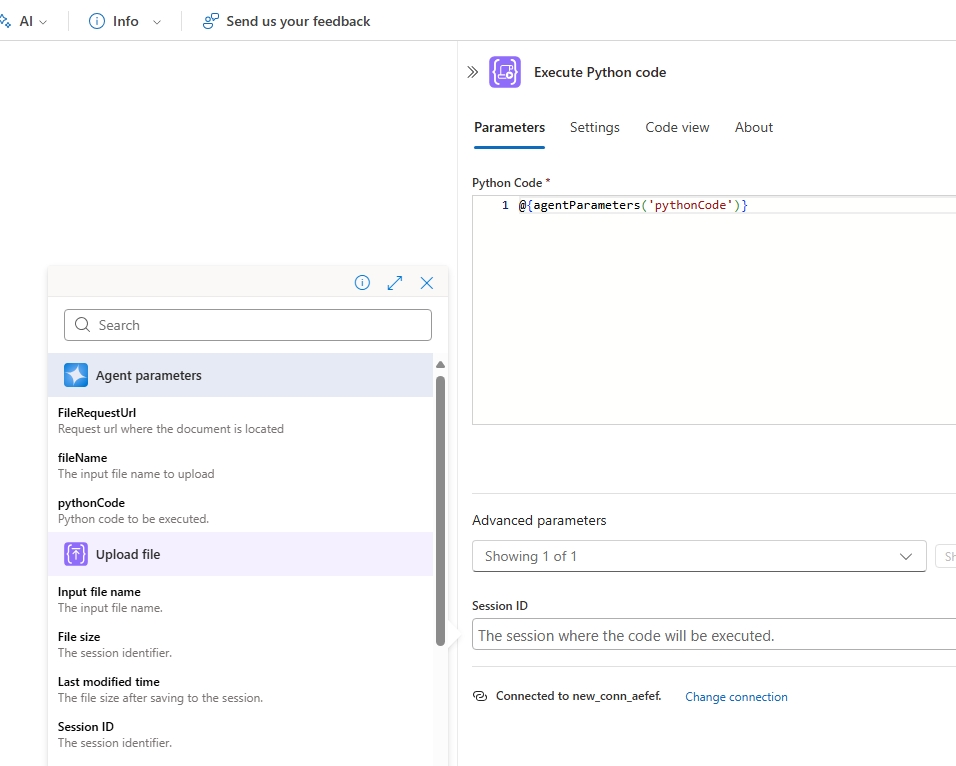Switch to the Code view tab
Image resolution: width=956 pixels, height=766 pixels.
[677, 127]
